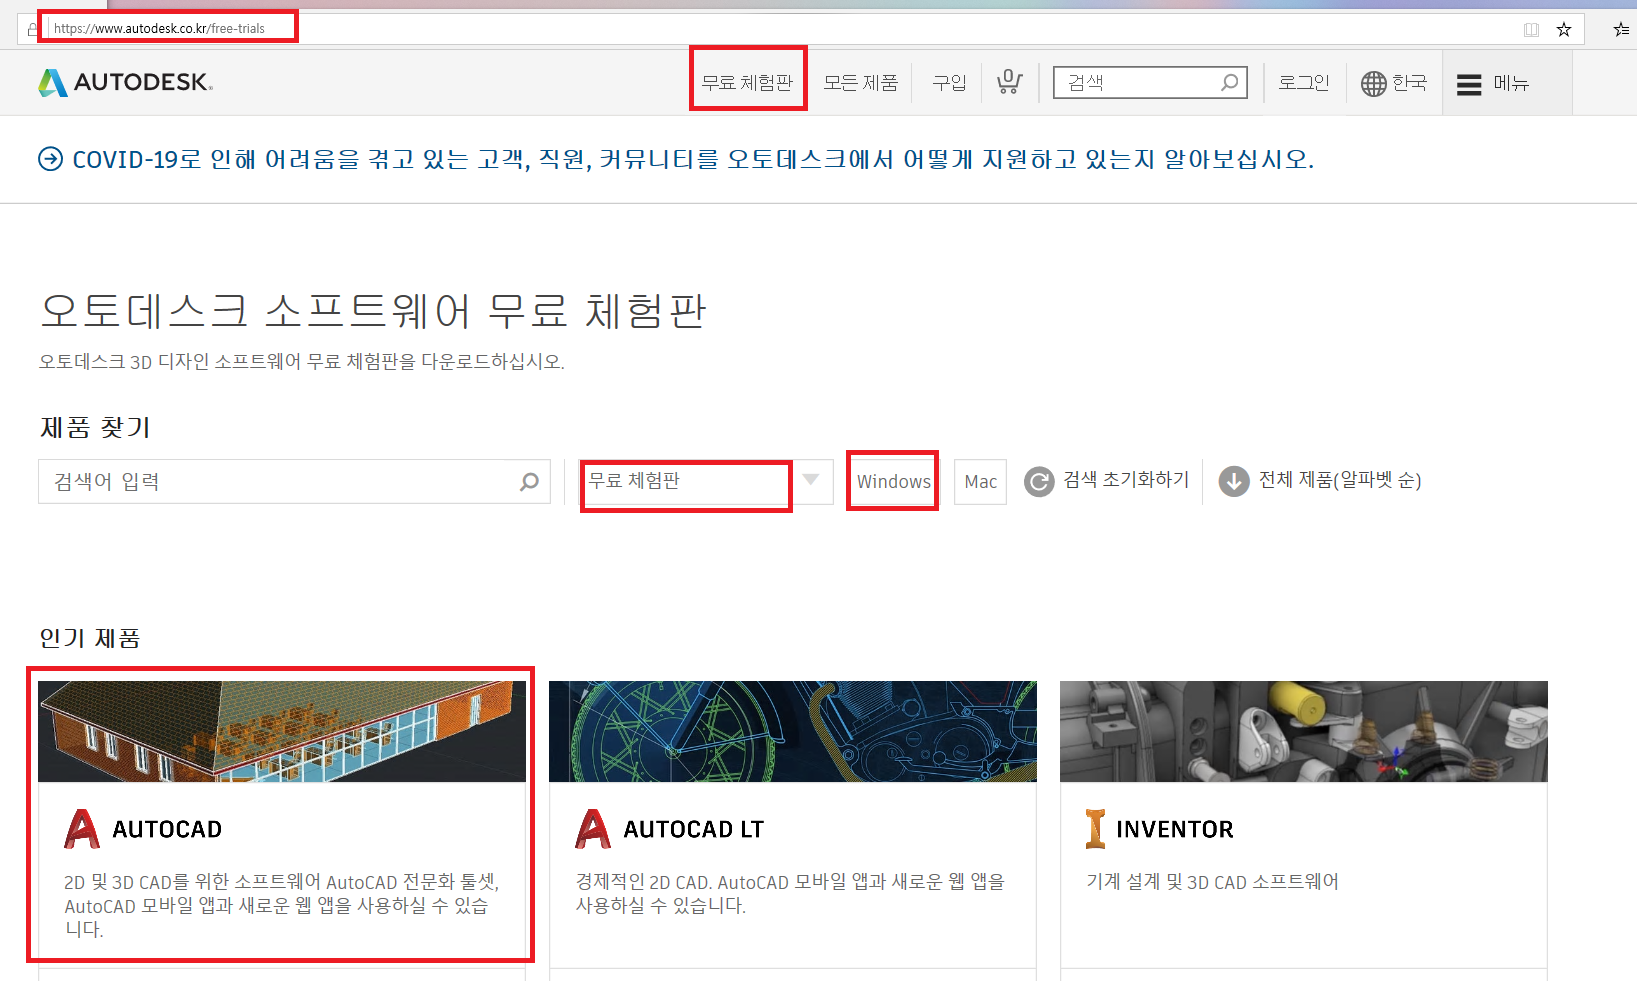Open the 메뉴 label in header
Image resolution: width=1637 pixels, height=981 pixels.
pyautogui.click(x=1512, y=83)
